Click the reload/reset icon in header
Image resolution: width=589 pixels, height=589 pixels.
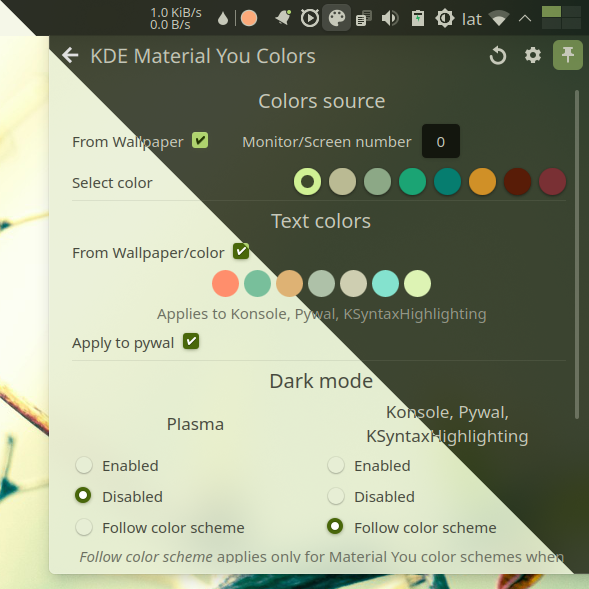click(498, 56)
